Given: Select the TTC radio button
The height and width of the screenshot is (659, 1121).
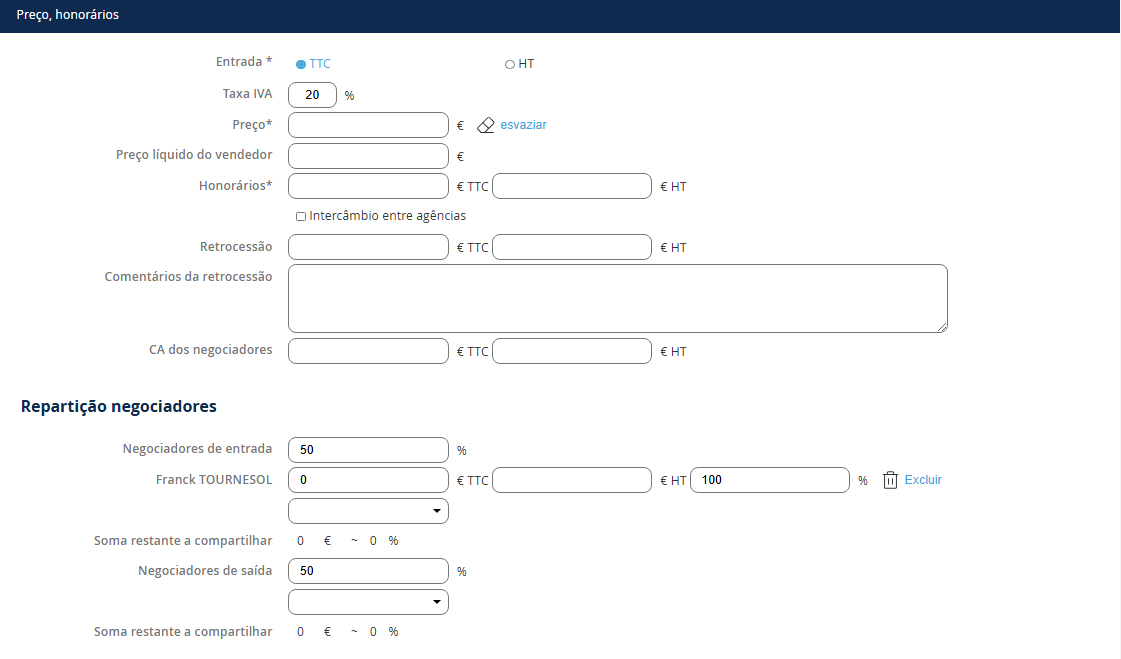Looking at the screenshot, I should coord(301,64).
